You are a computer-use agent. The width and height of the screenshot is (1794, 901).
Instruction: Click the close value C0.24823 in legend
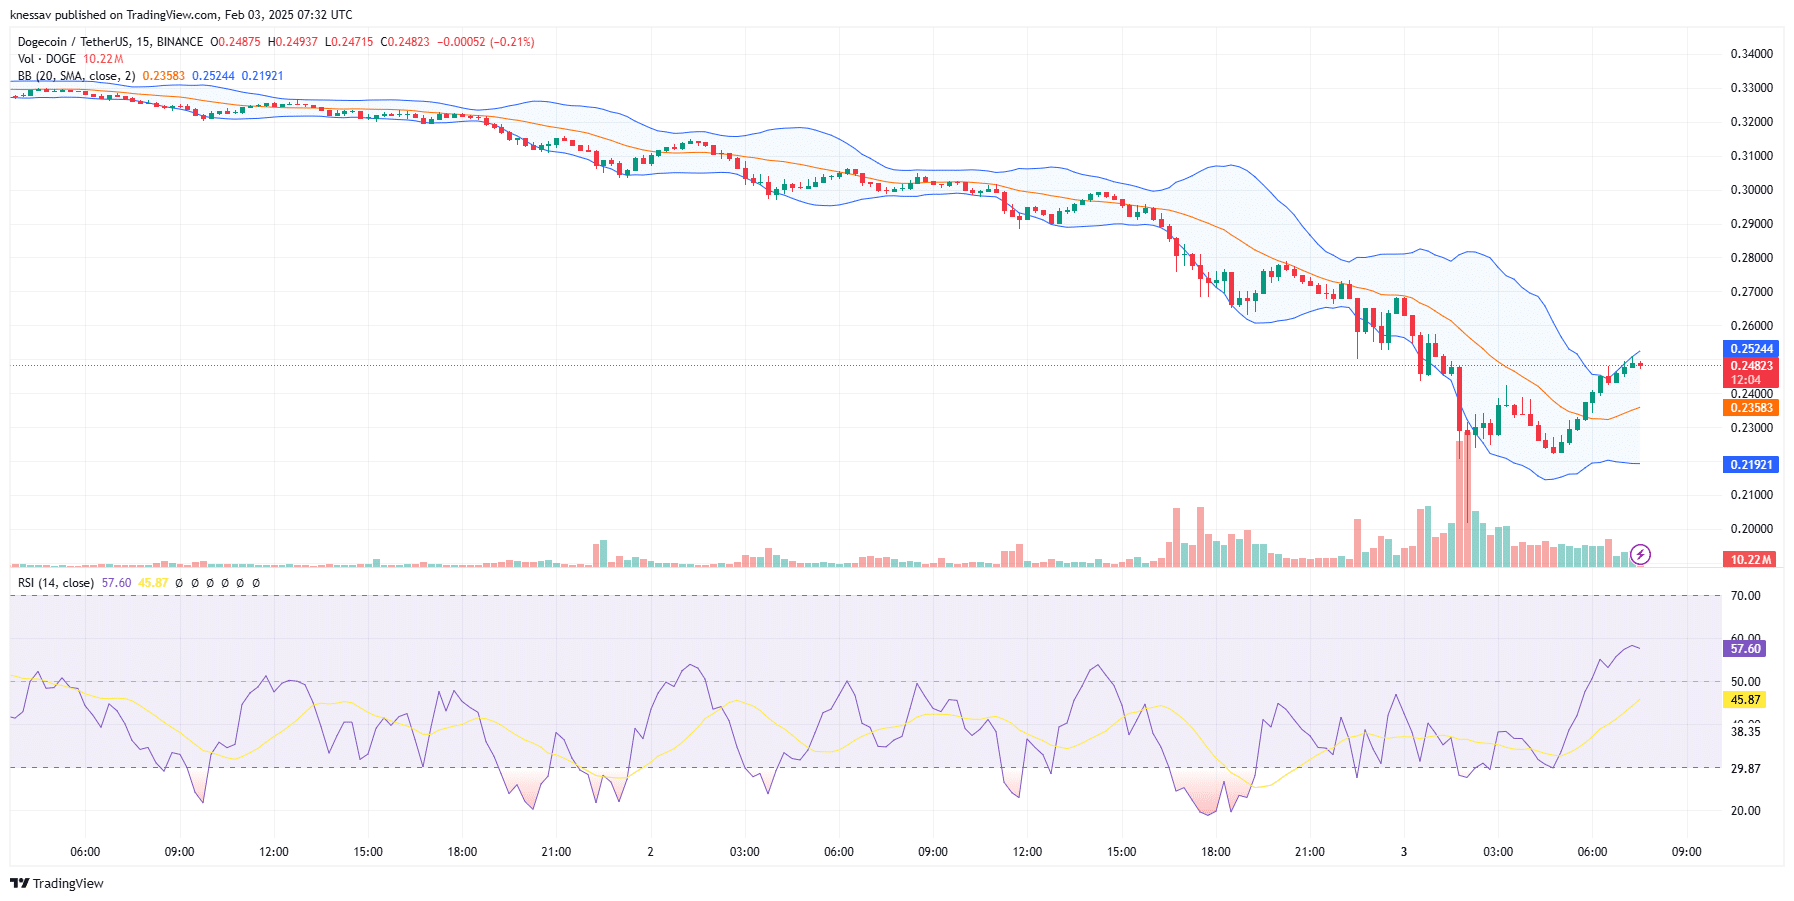pyautogui.click(x=405, y=42)
